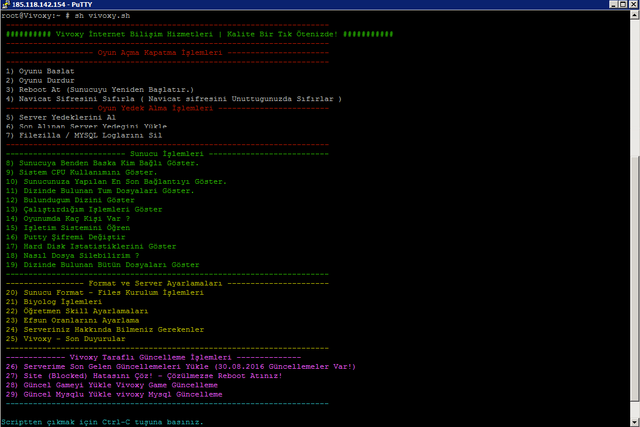640x427 pixels.
Task: Click the line '24) Serveriniz Hakkında Bilmeniz Gerekenler'
Action: 105,329
